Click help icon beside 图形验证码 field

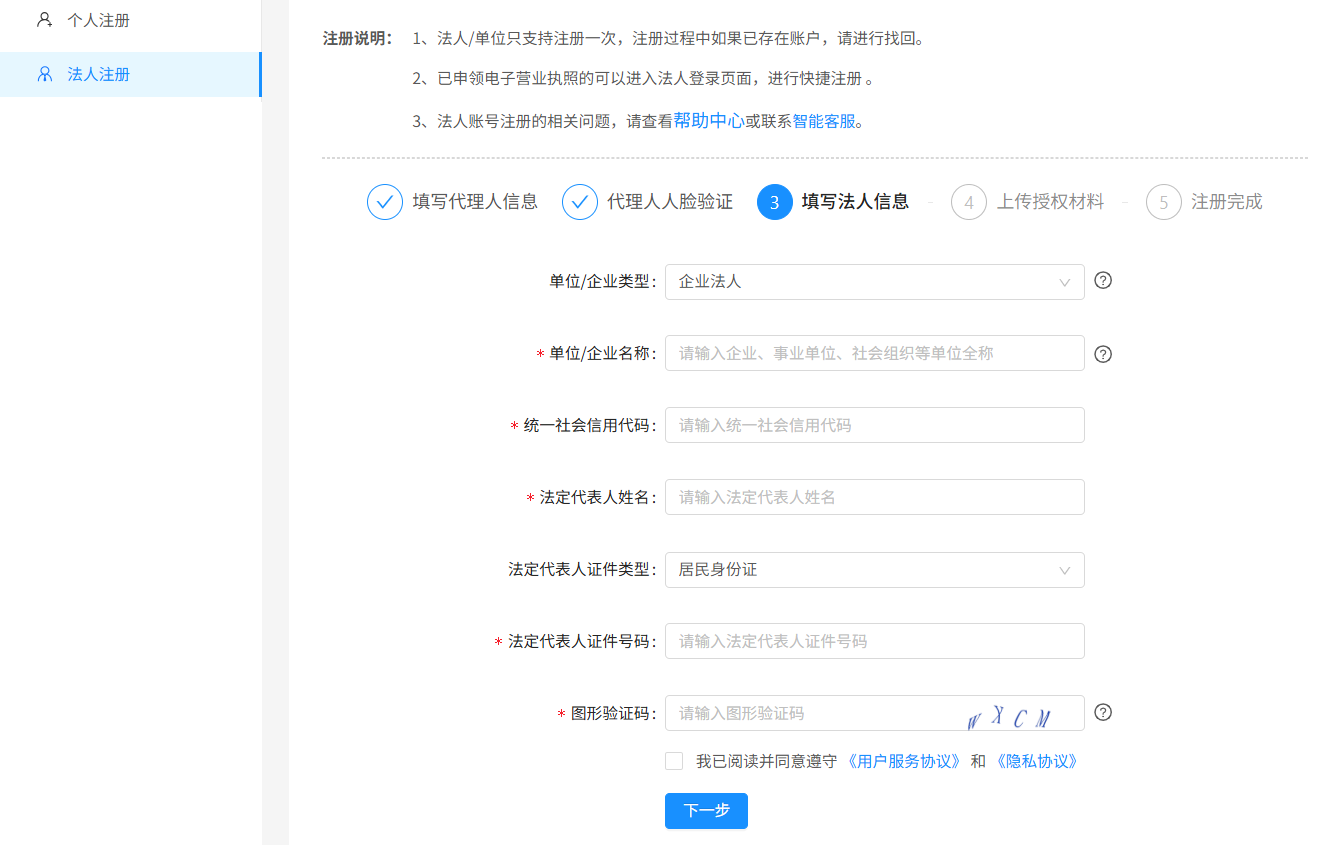(x=1103, y=713)
